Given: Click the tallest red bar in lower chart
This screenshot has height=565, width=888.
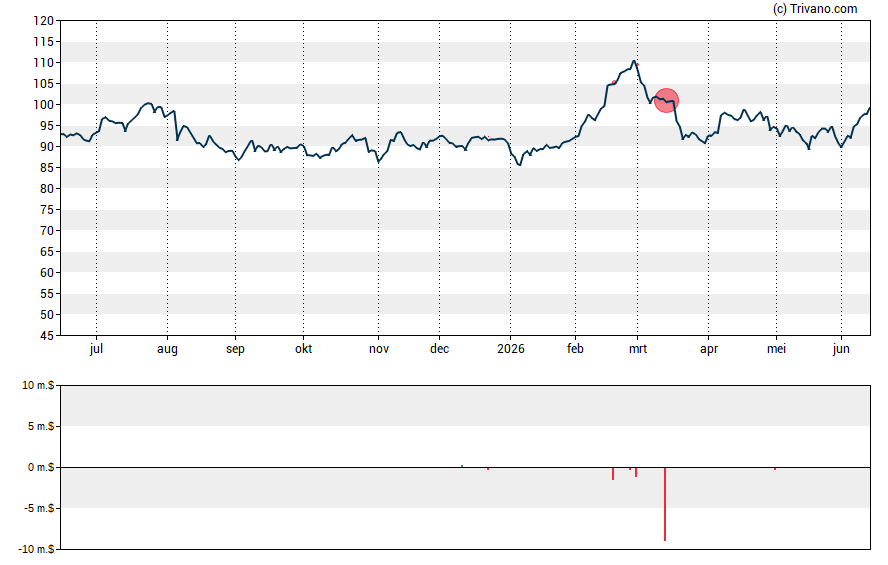Looking at the screenshot, I should coord(665,504).
